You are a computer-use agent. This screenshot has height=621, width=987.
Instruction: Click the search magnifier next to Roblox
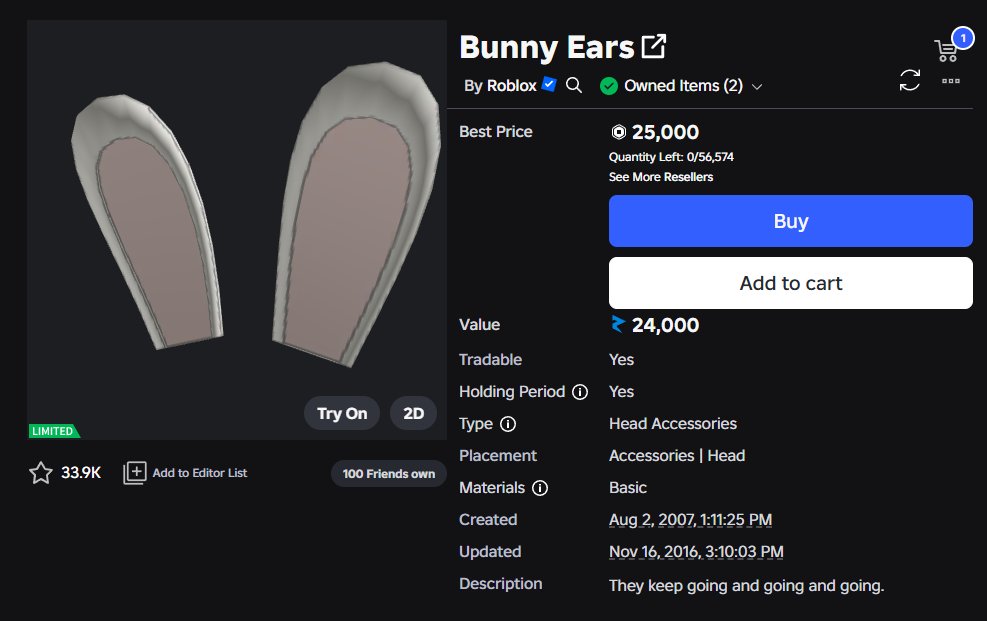point(573,85)
